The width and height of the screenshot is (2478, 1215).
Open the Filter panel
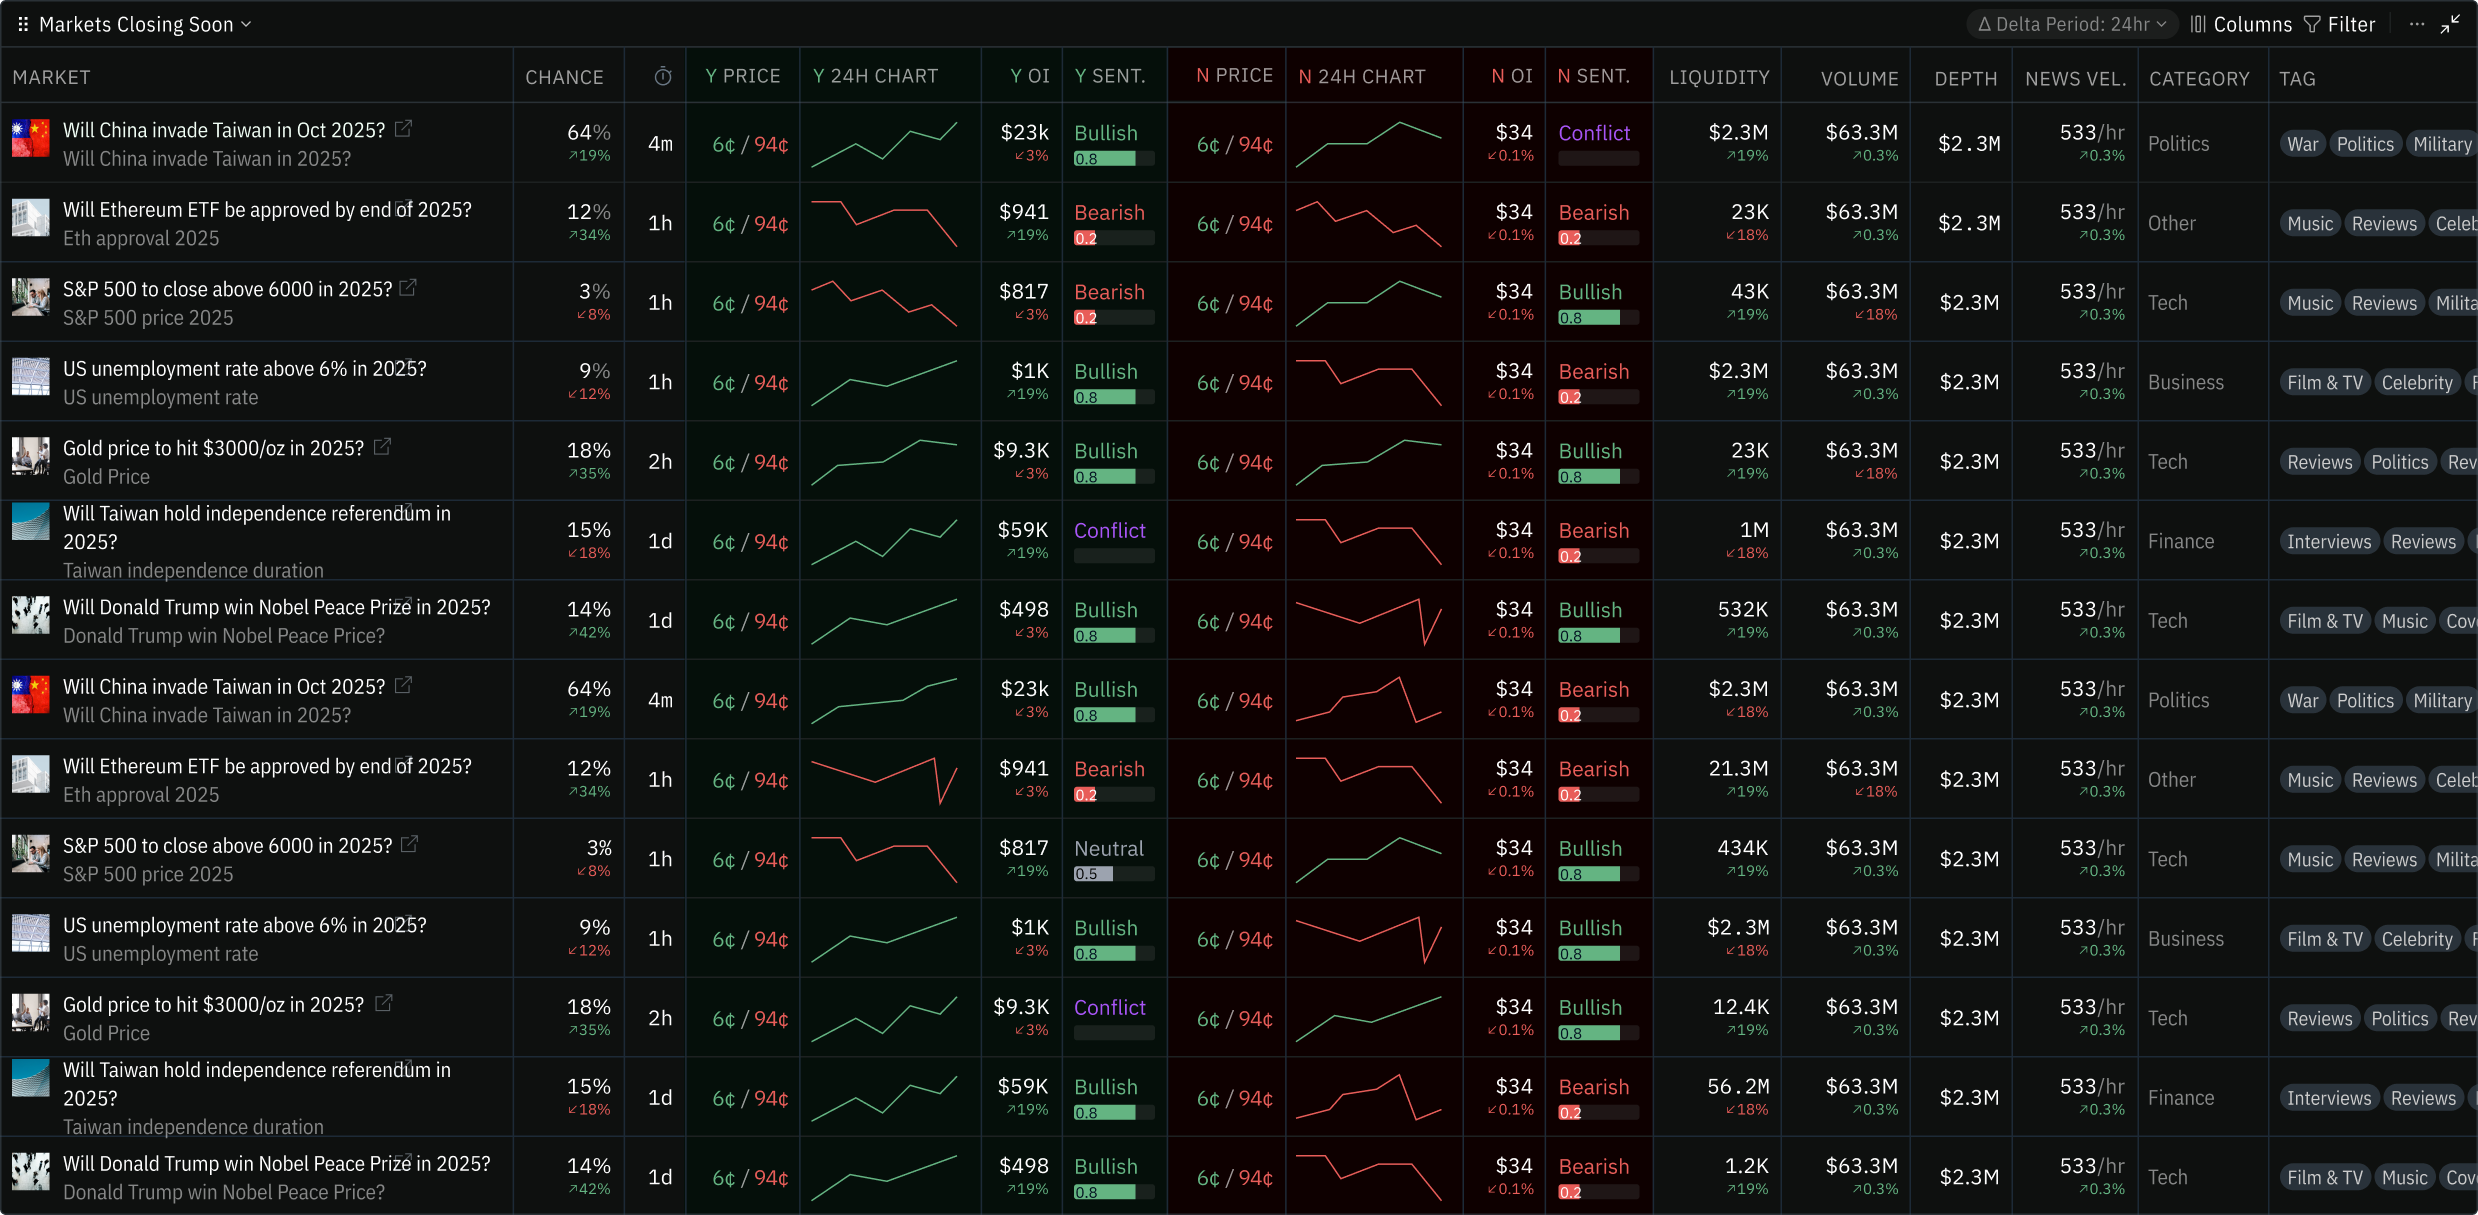[2339, 24]
